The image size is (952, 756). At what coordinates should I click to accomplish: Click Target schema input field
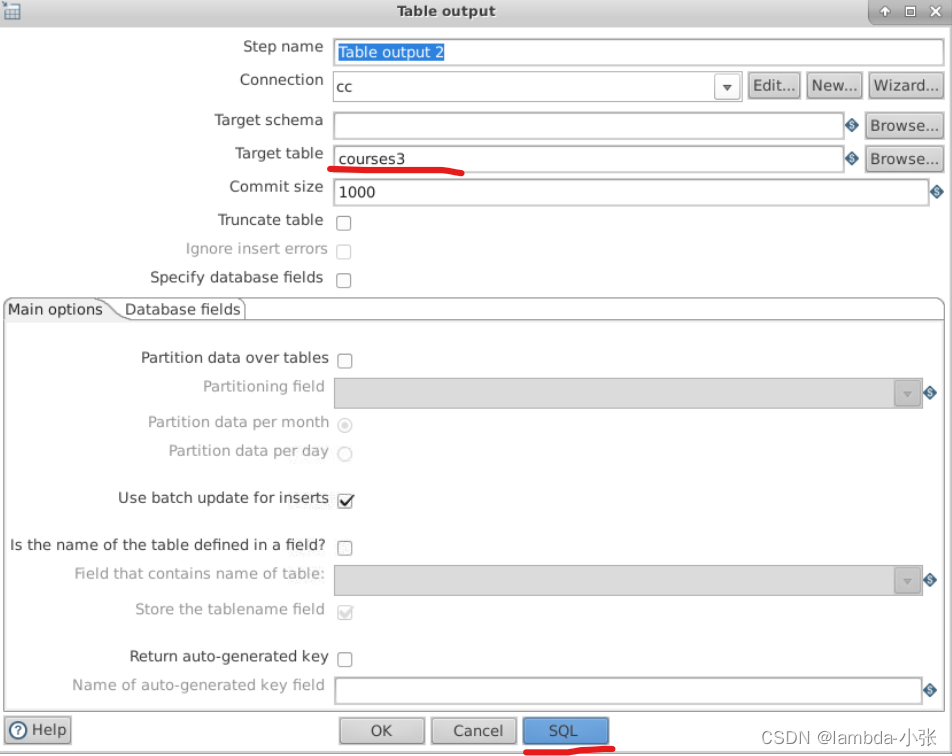coord(588,126)
